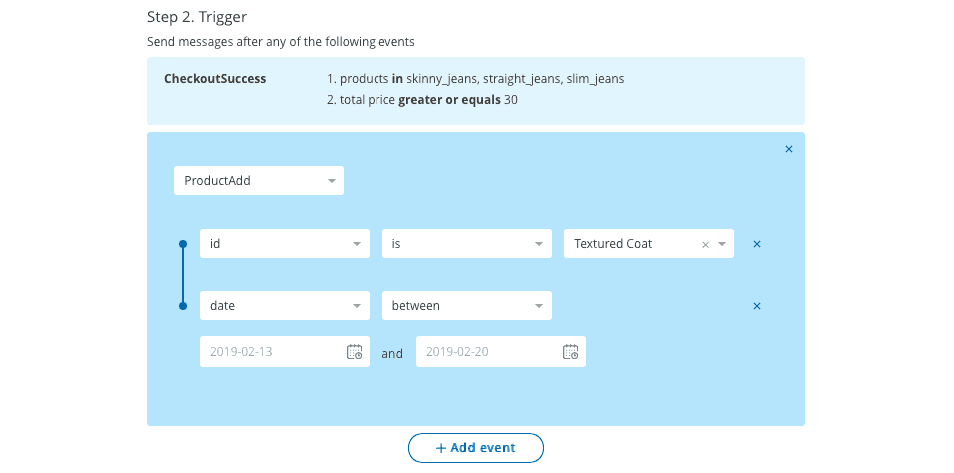Viewport: 954px width, 473px height.
Task: Open the date attribute dropdown
Action: 357,306
